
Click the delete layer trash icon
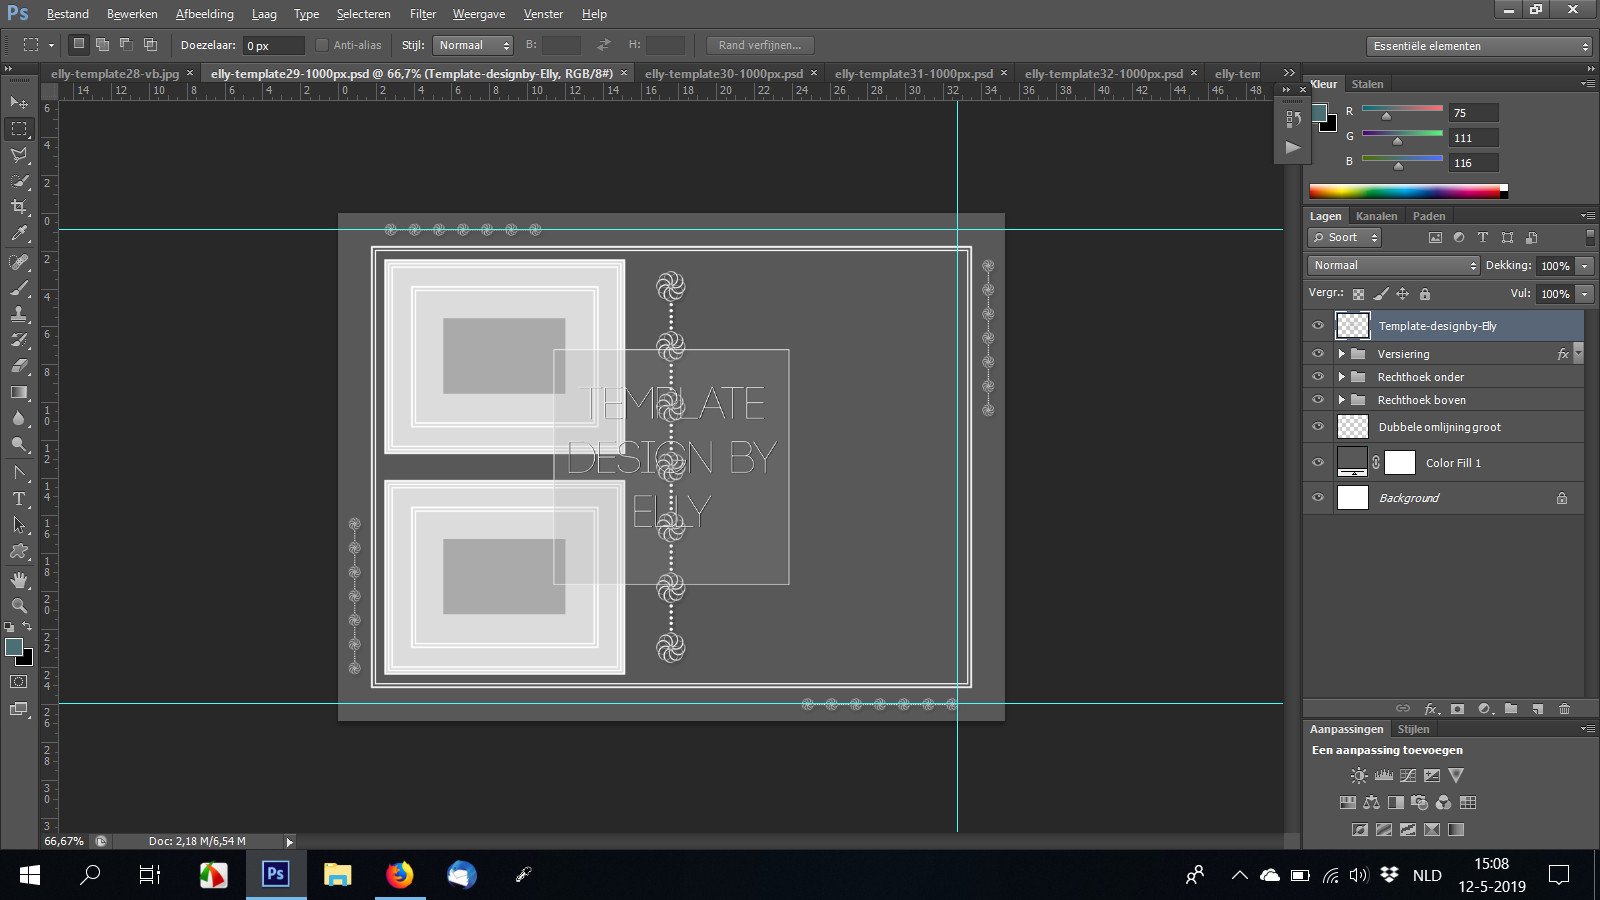pos(1564,709)
